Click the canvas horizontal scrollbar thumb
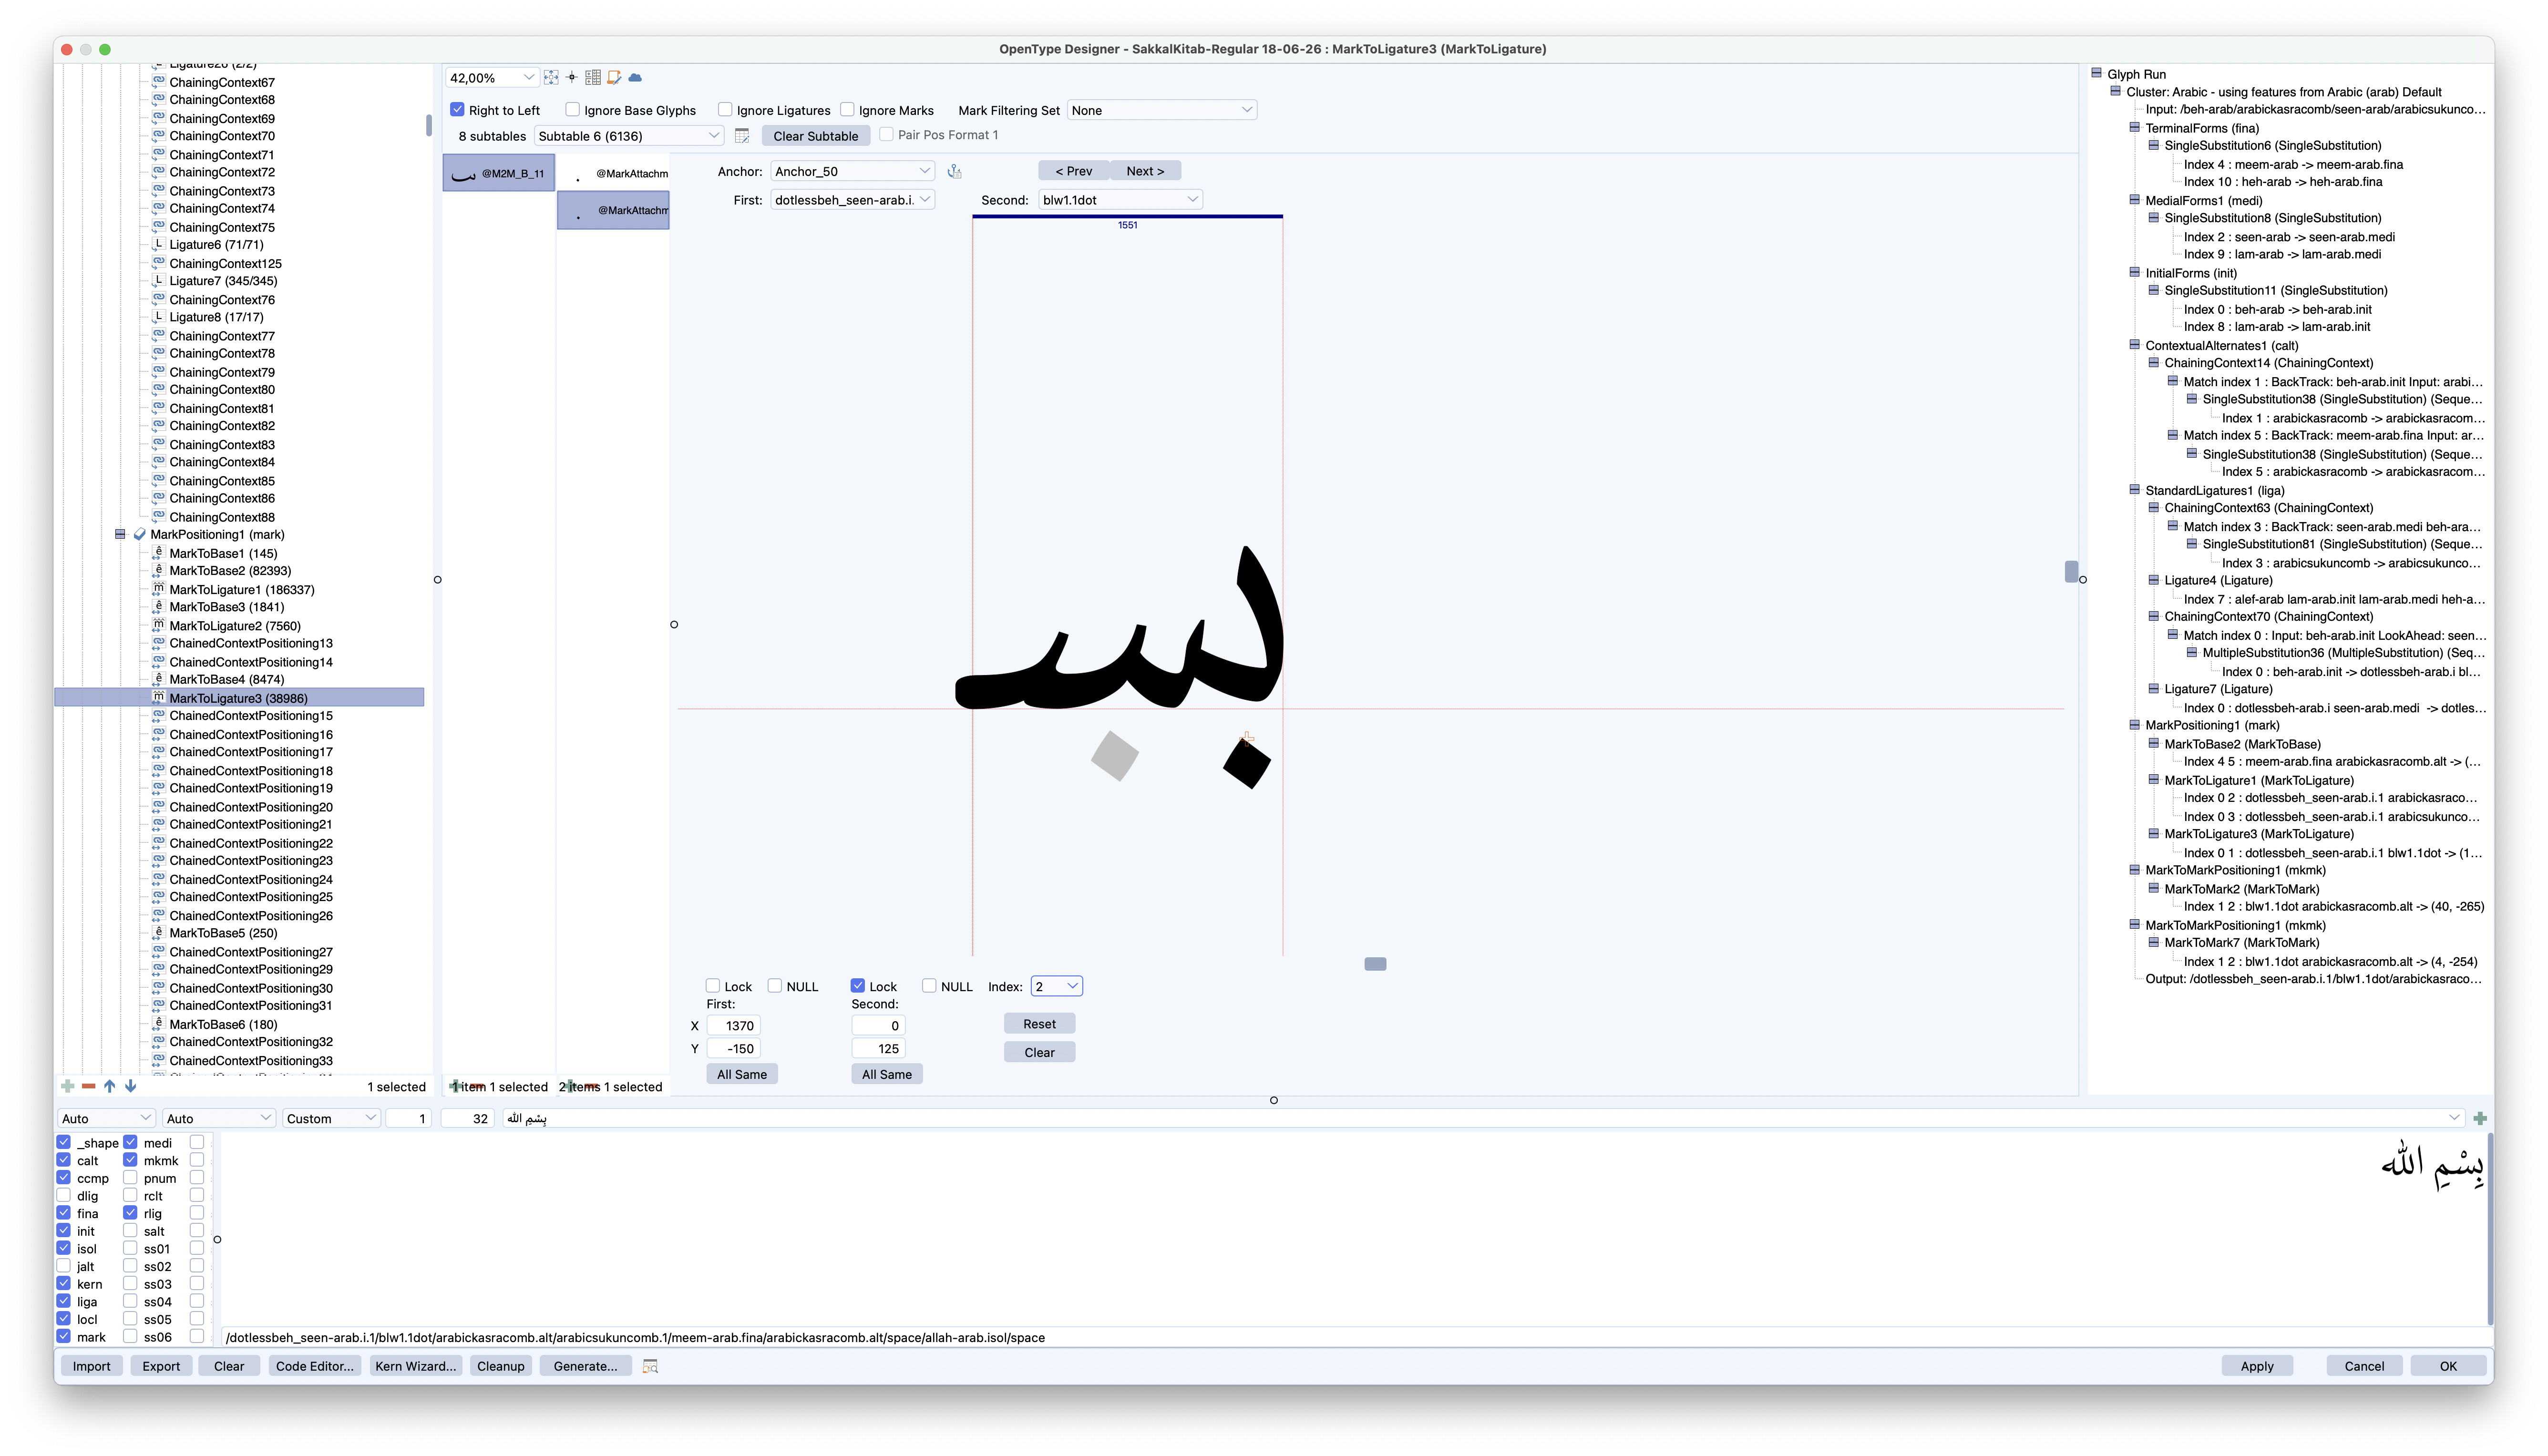The height and width of the screenshot is (1456, 2548). pos(1375,964)
